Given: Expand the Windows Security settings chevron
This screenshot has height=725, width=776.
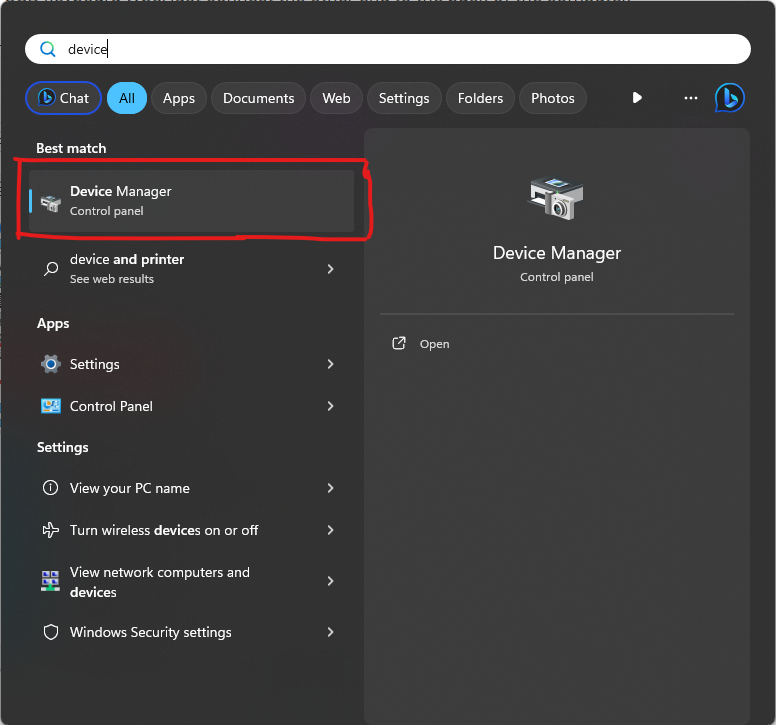Looking at the screenshot, I should pyautogui.click(x=330, y=632).
